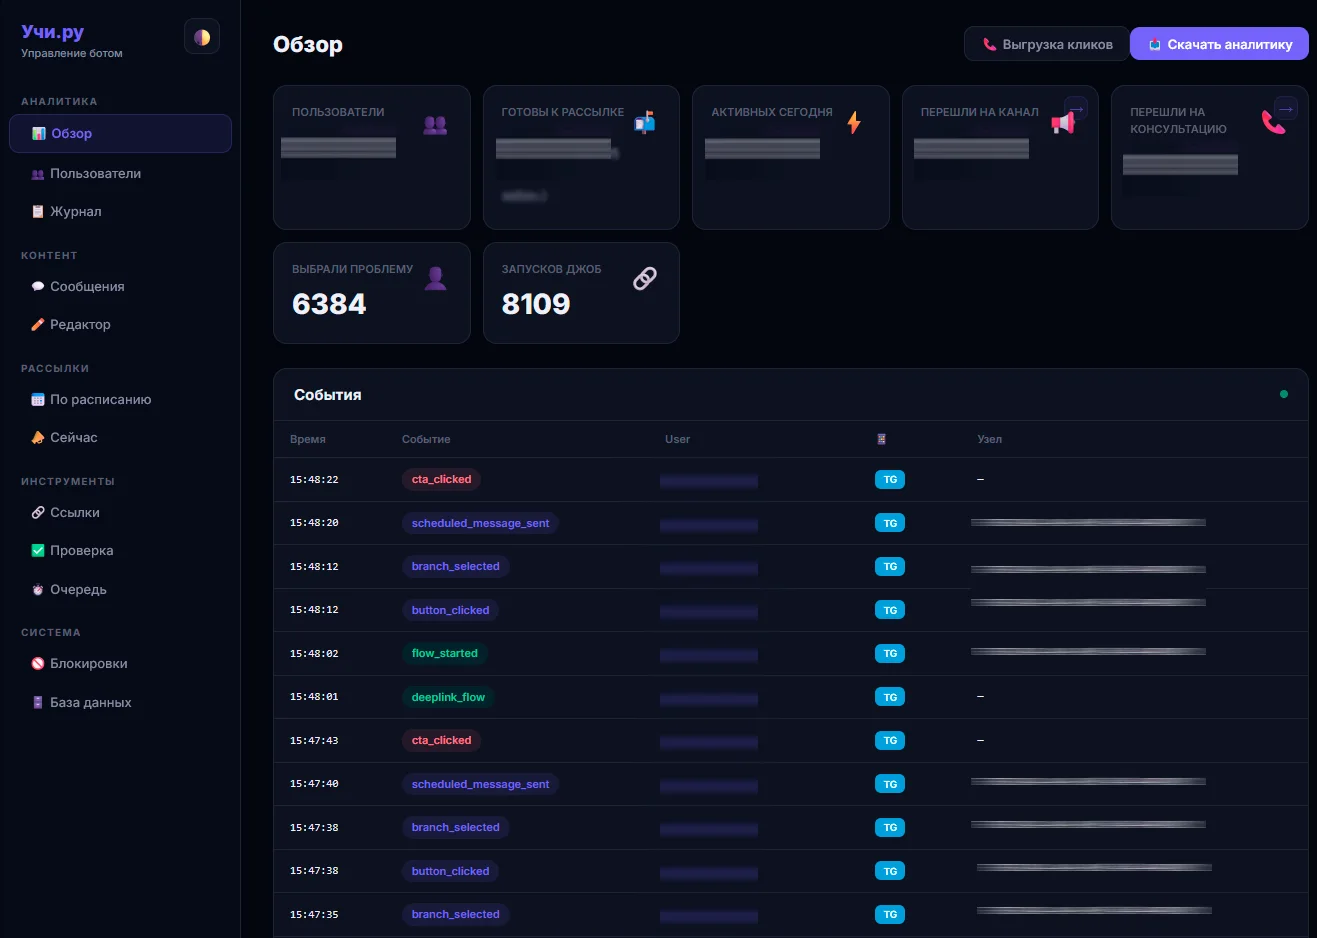
Task: Click the Событие column header
Action: tap(426, 439)
